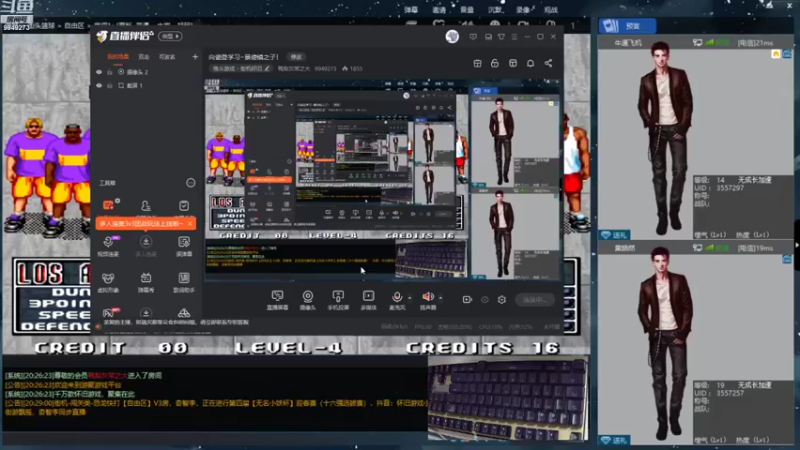Click the upper 送礼 gift button
Image resolution: width=800 pixels, height=450 pixels.
point(614,235)
